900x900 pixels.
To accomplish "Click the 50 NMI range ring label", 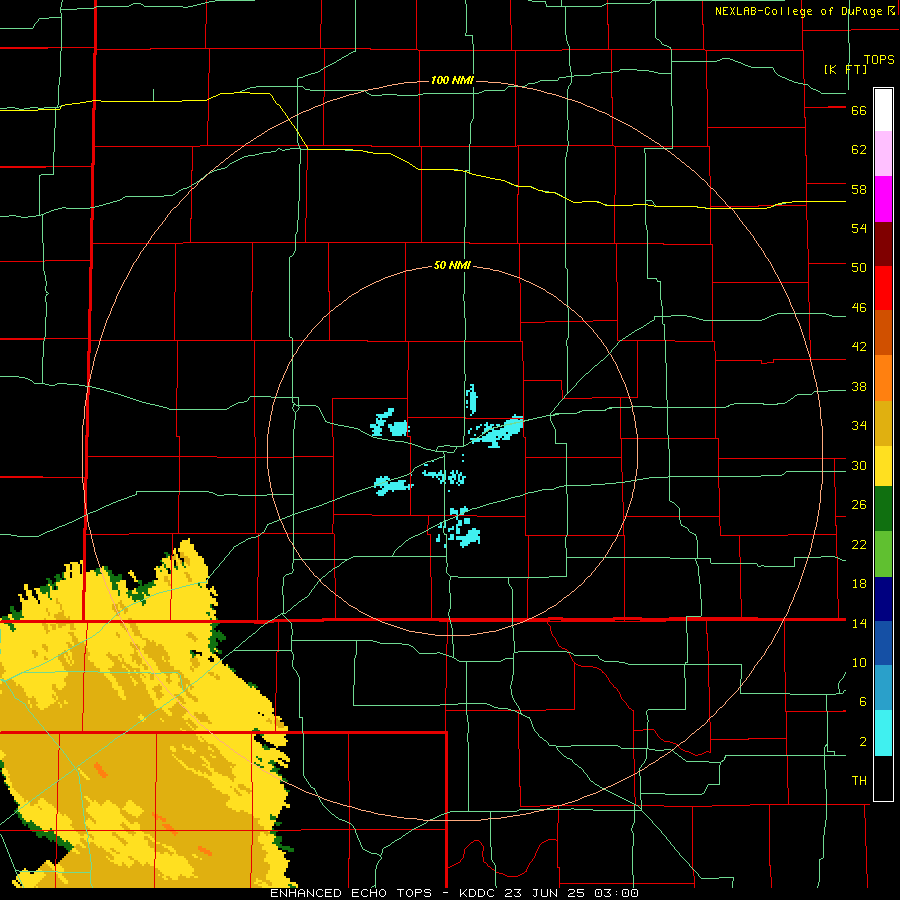I will (452, 265).
